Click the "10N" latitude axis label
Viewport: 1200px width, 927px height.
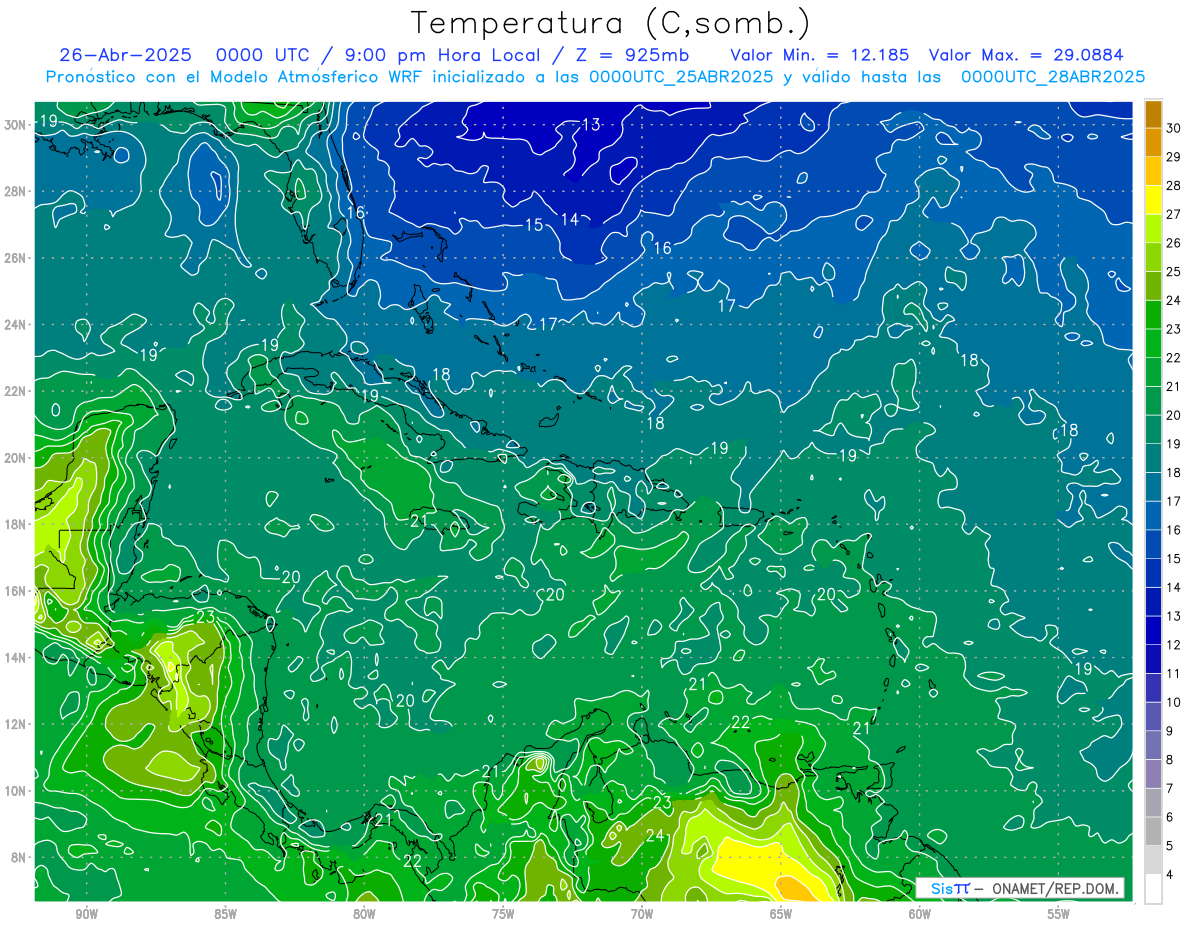tap(15, 791)
